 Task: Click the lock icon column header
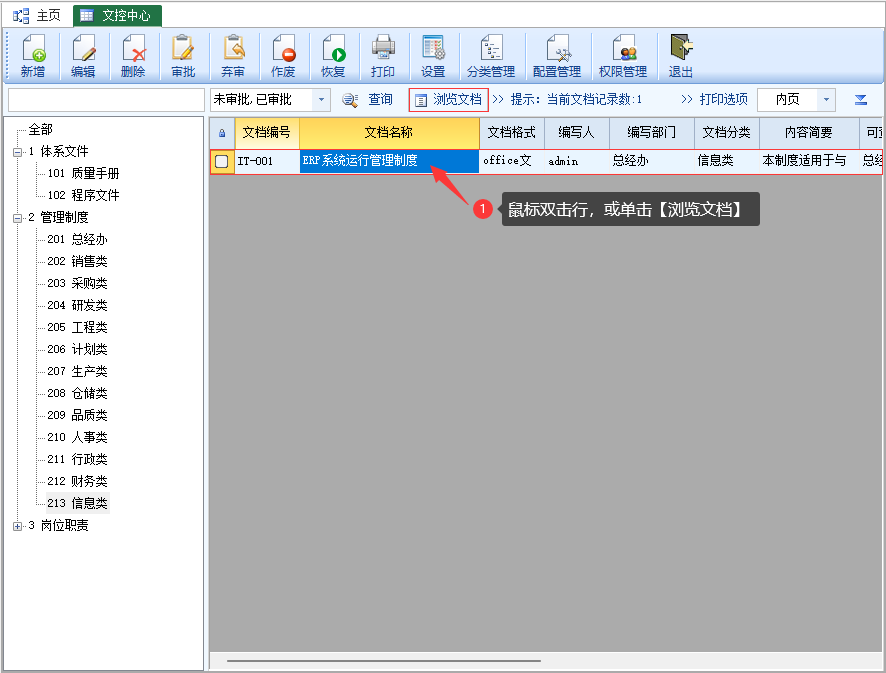point(222,133)
